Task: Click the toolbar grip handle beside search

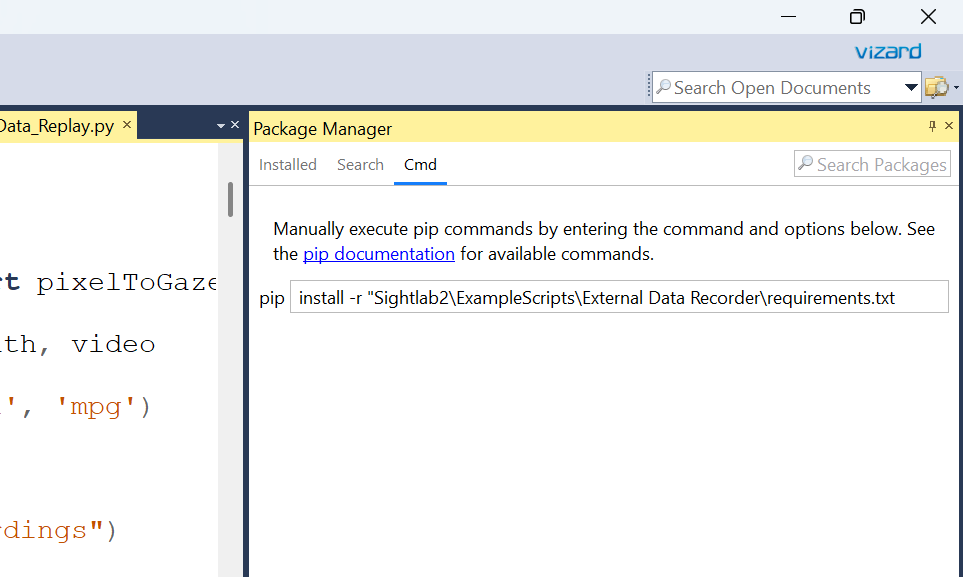Action: 649,87
